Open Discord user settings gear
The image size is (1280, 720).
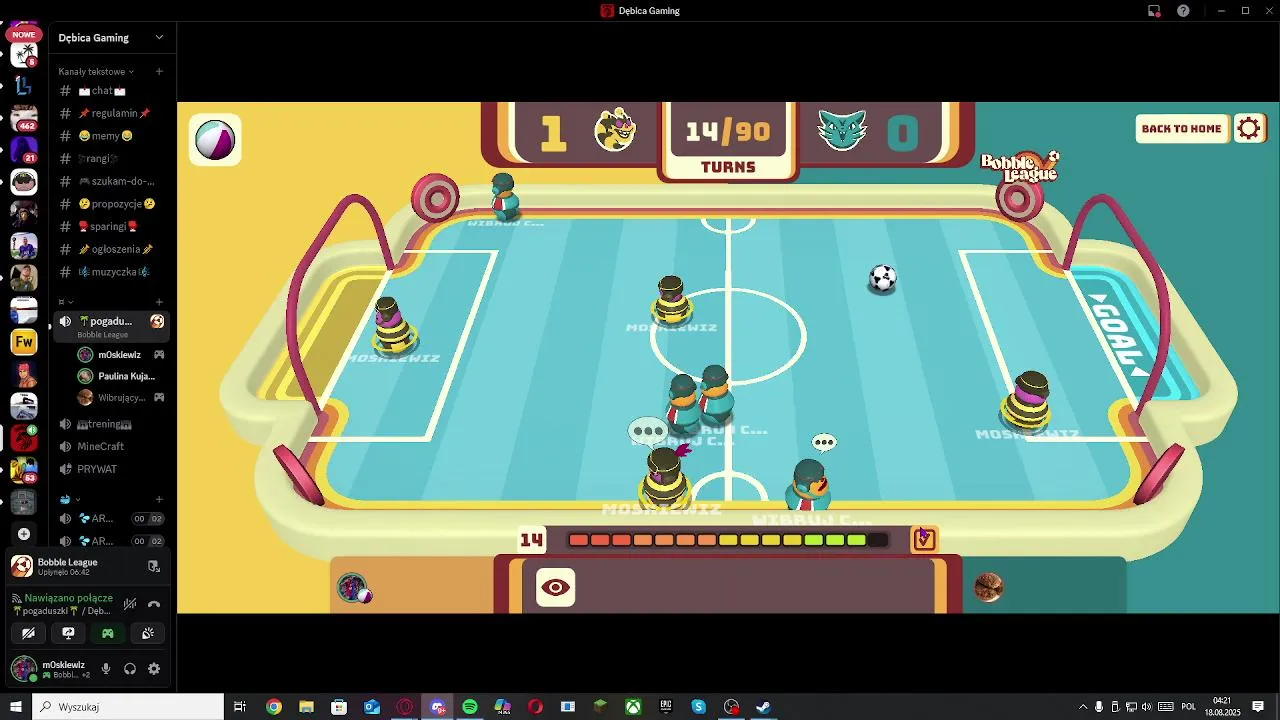click(x=154, y=669)
